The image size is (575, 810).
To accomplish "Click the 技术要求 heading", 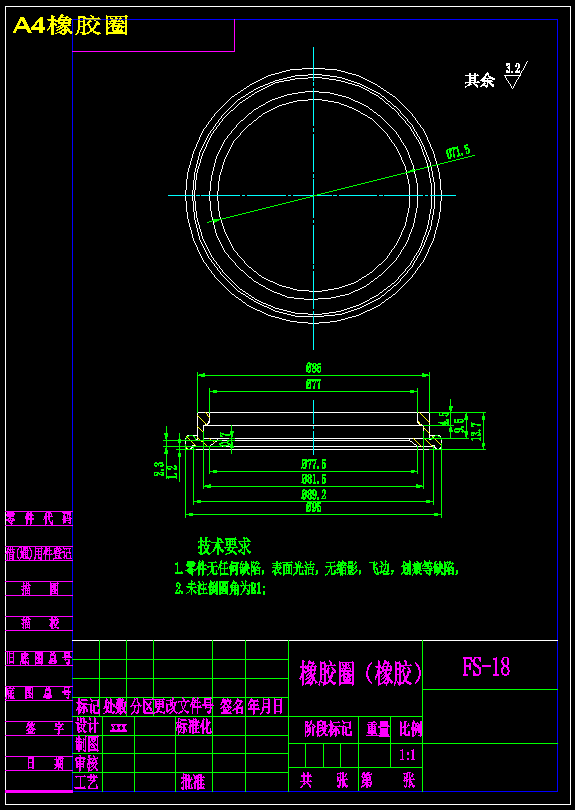I will pyautogui.click(x=225, y=546).
